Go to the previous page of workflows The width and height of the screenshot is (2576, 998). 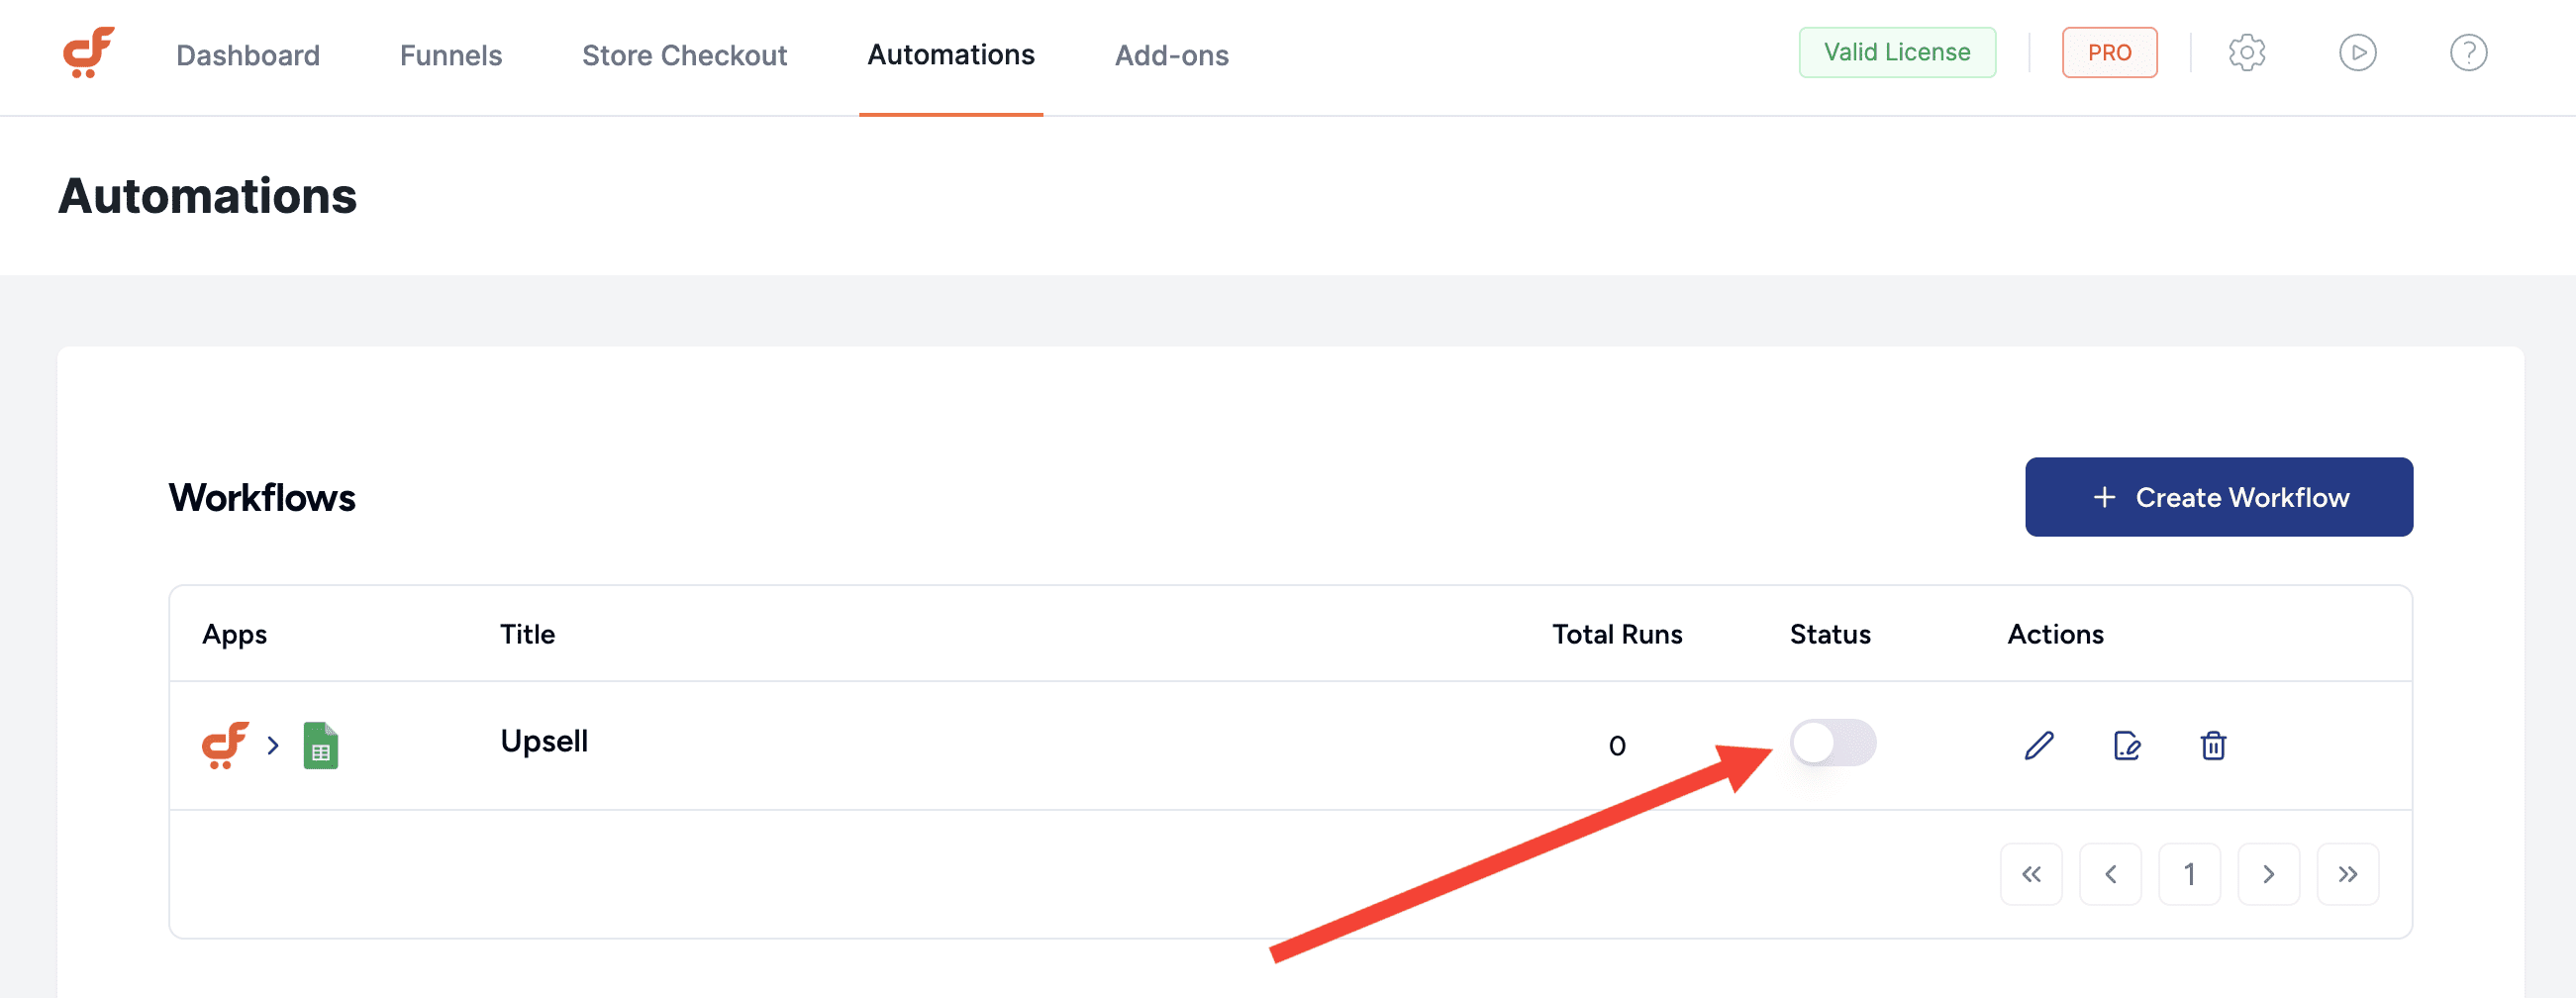pos(2110,874)
